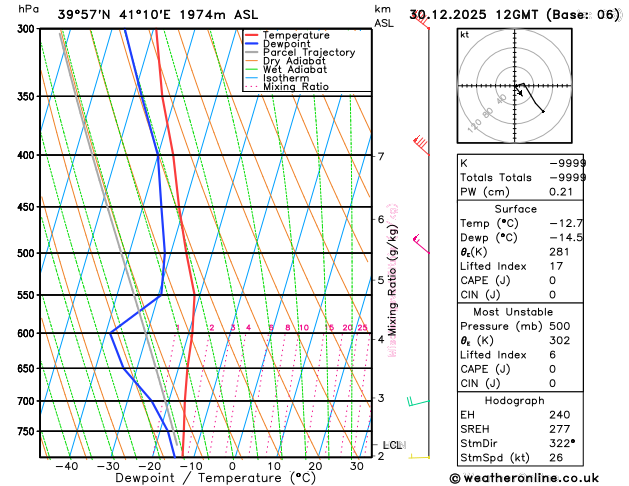629x486 pixels.
Task: Click the red wind barb at 400 hPa
Action: click(x=421, y=145)
